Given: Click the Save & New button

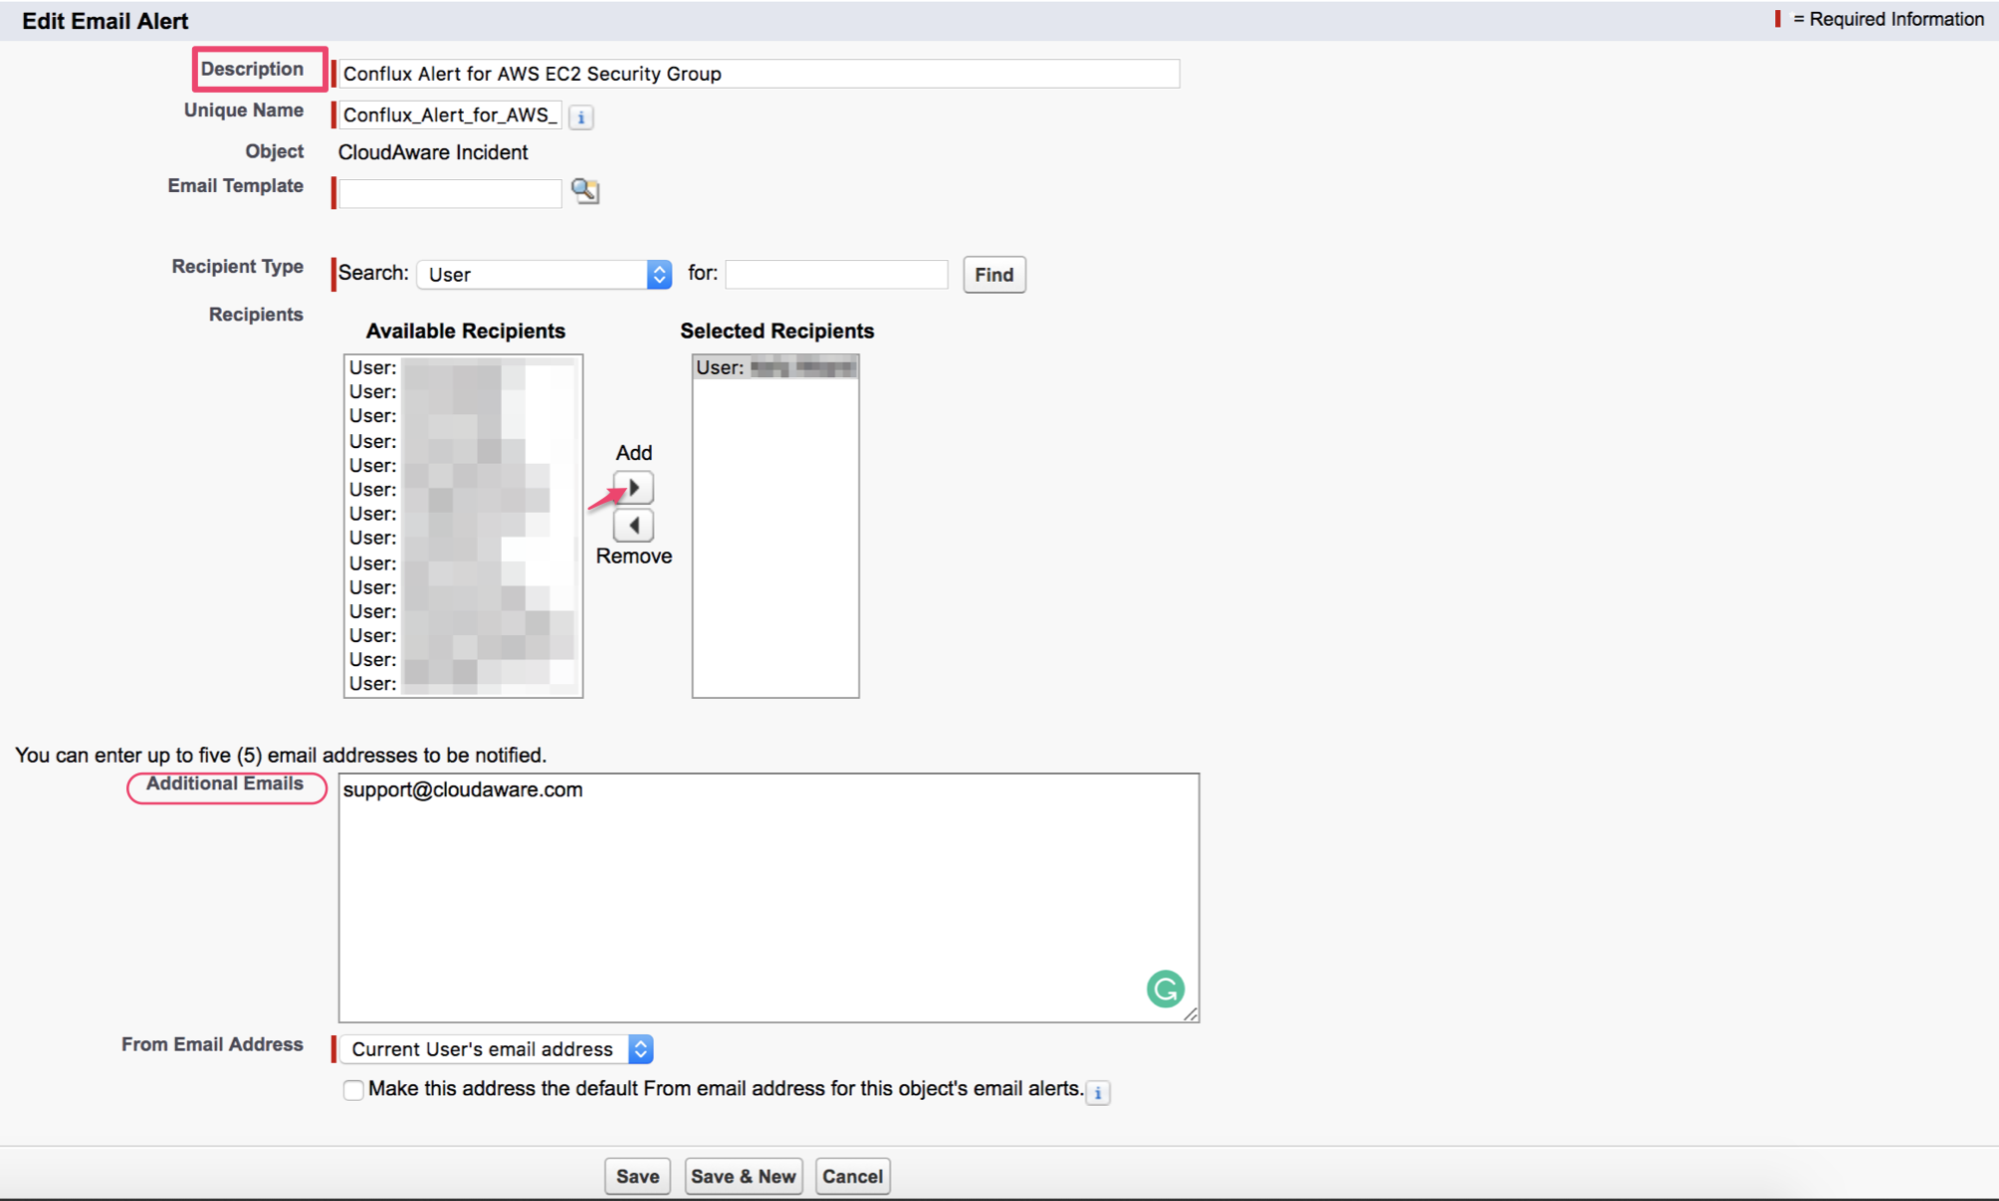Looking at the screenshot, I should [x=743, y=1176].
